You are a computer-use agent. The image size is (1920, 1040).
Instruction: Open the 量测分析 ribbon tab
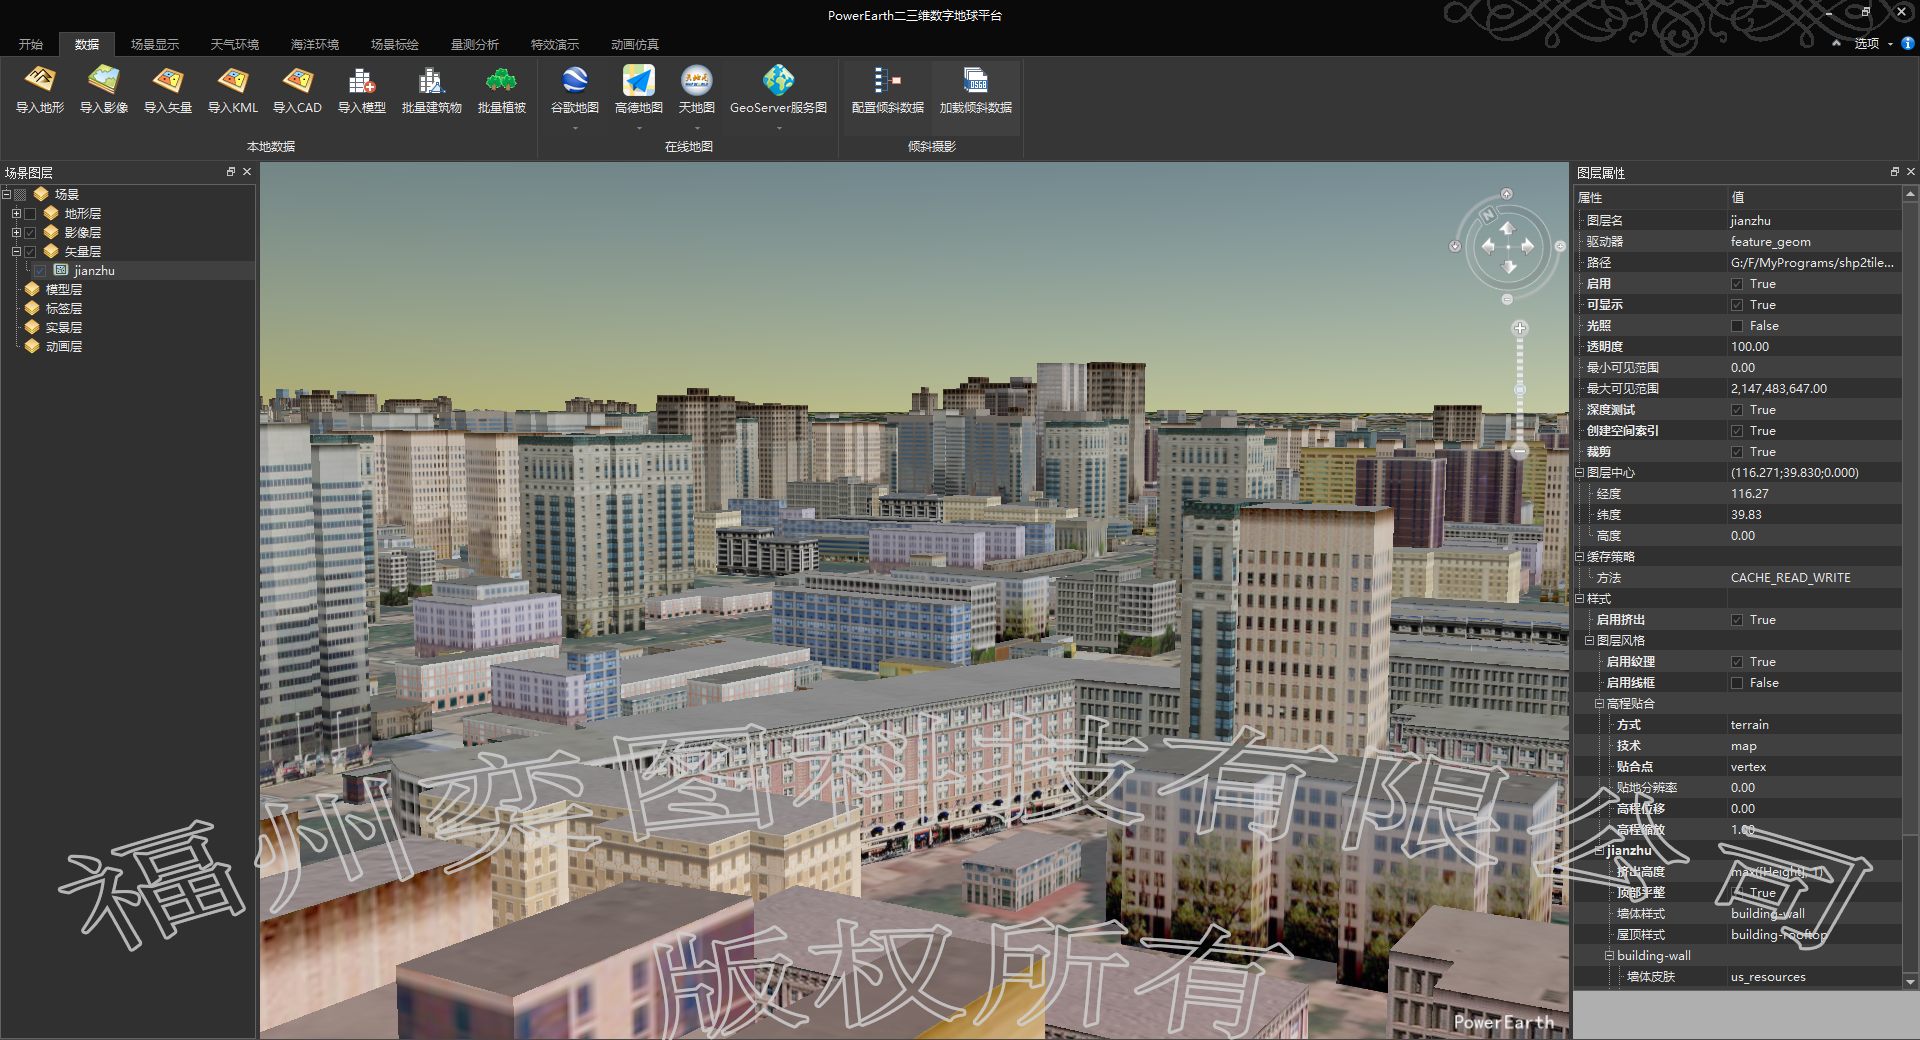pos(475,44)
